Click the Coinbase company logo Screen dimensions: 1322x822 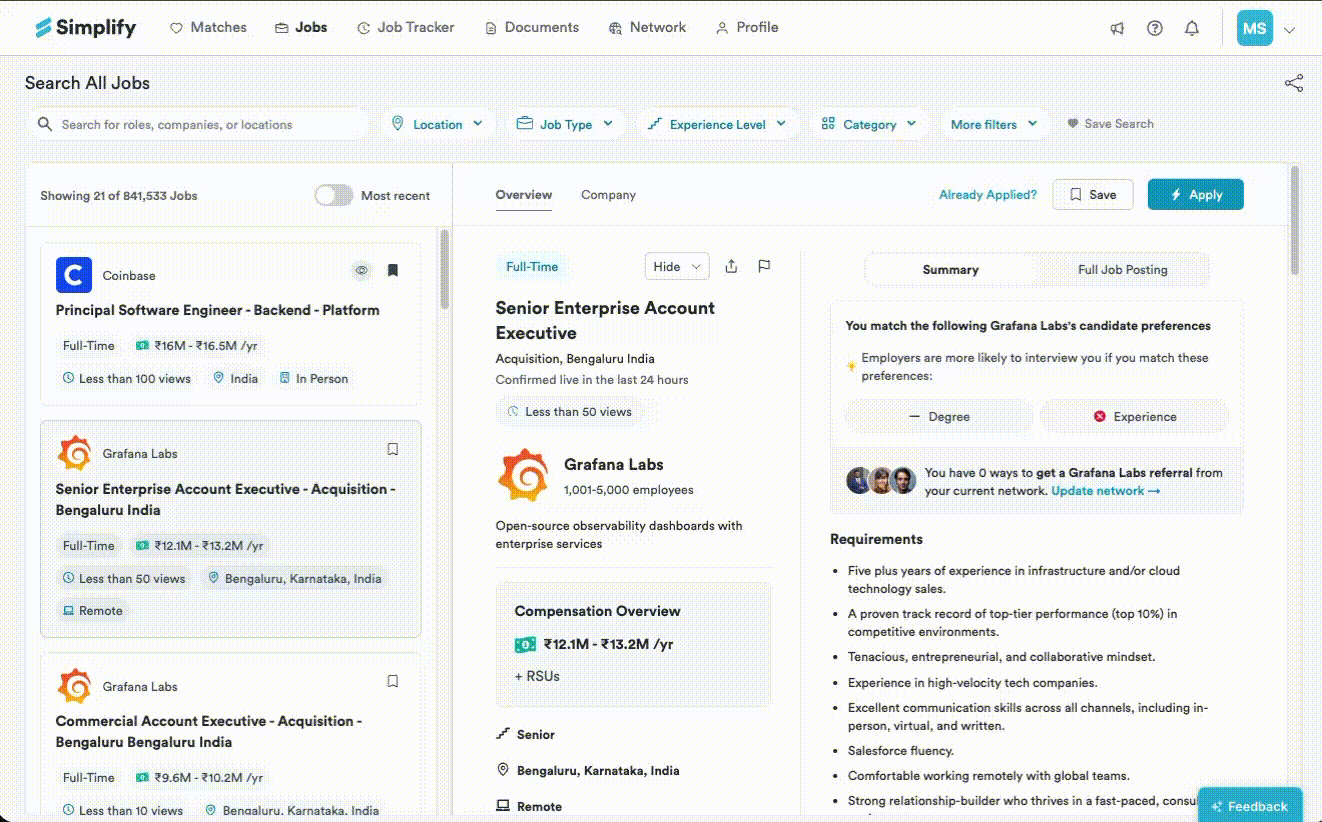tap(74, 275)
